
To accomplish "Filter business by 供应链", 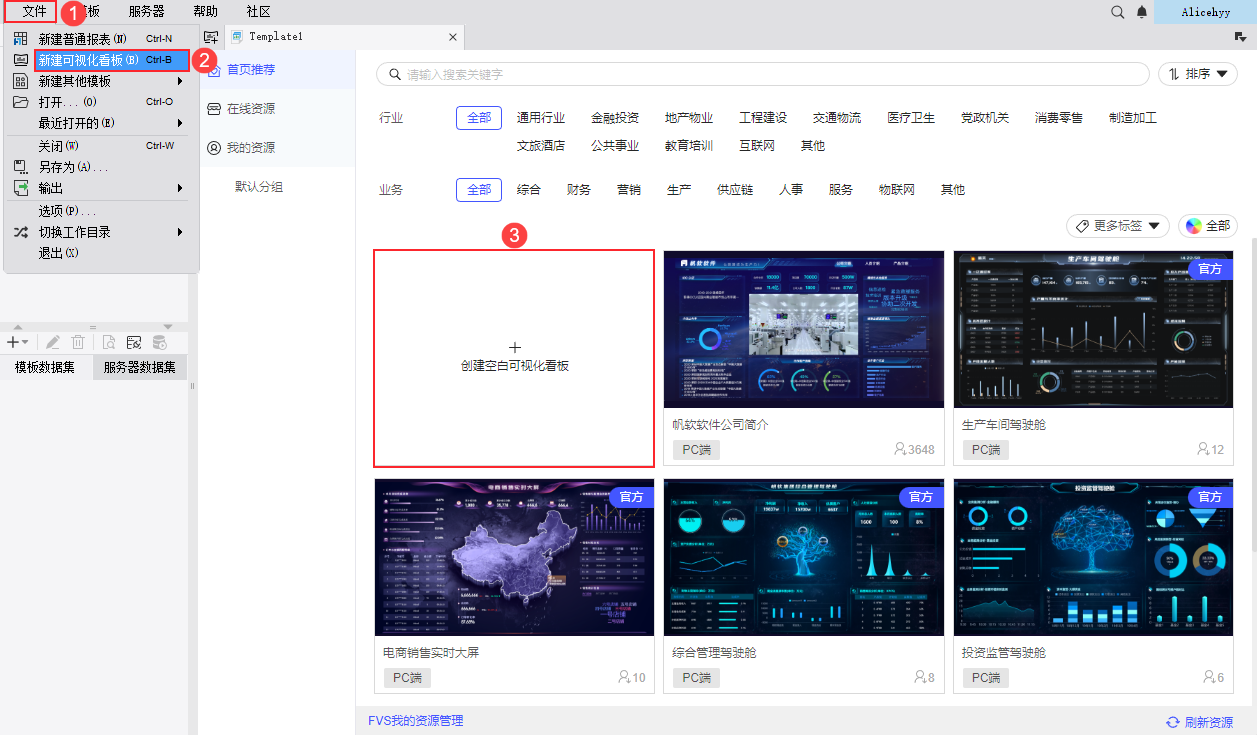I will (735, 189).
